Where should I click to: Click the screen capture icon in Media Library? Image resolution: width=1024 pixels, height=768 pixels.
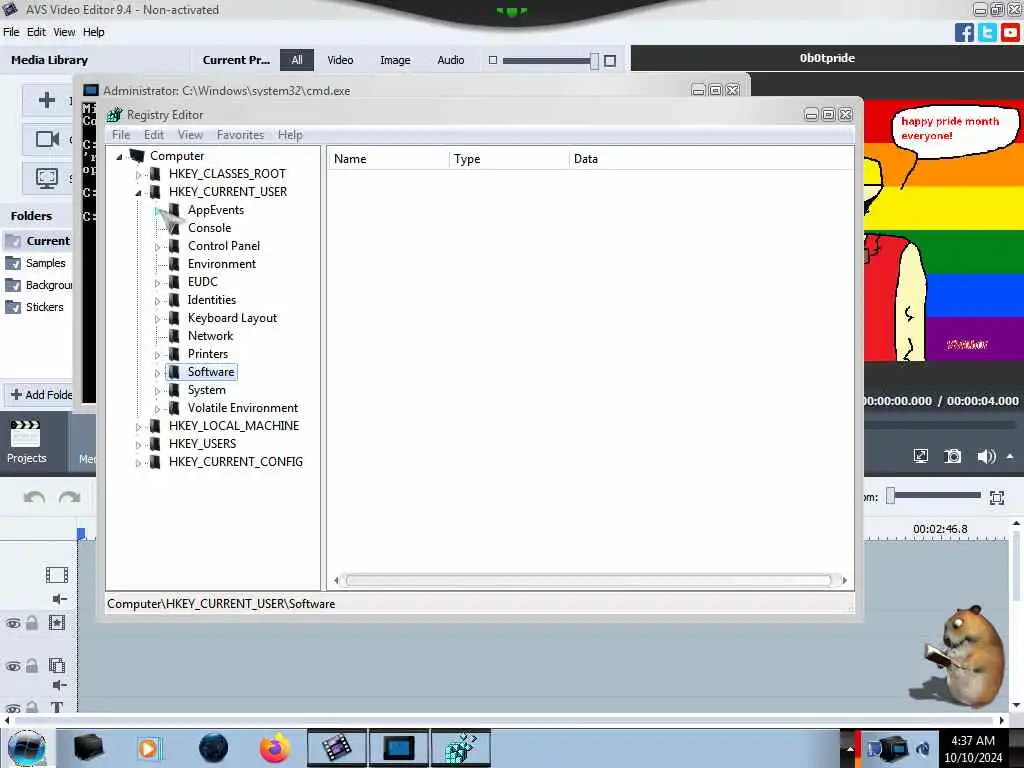click(47, 178)
